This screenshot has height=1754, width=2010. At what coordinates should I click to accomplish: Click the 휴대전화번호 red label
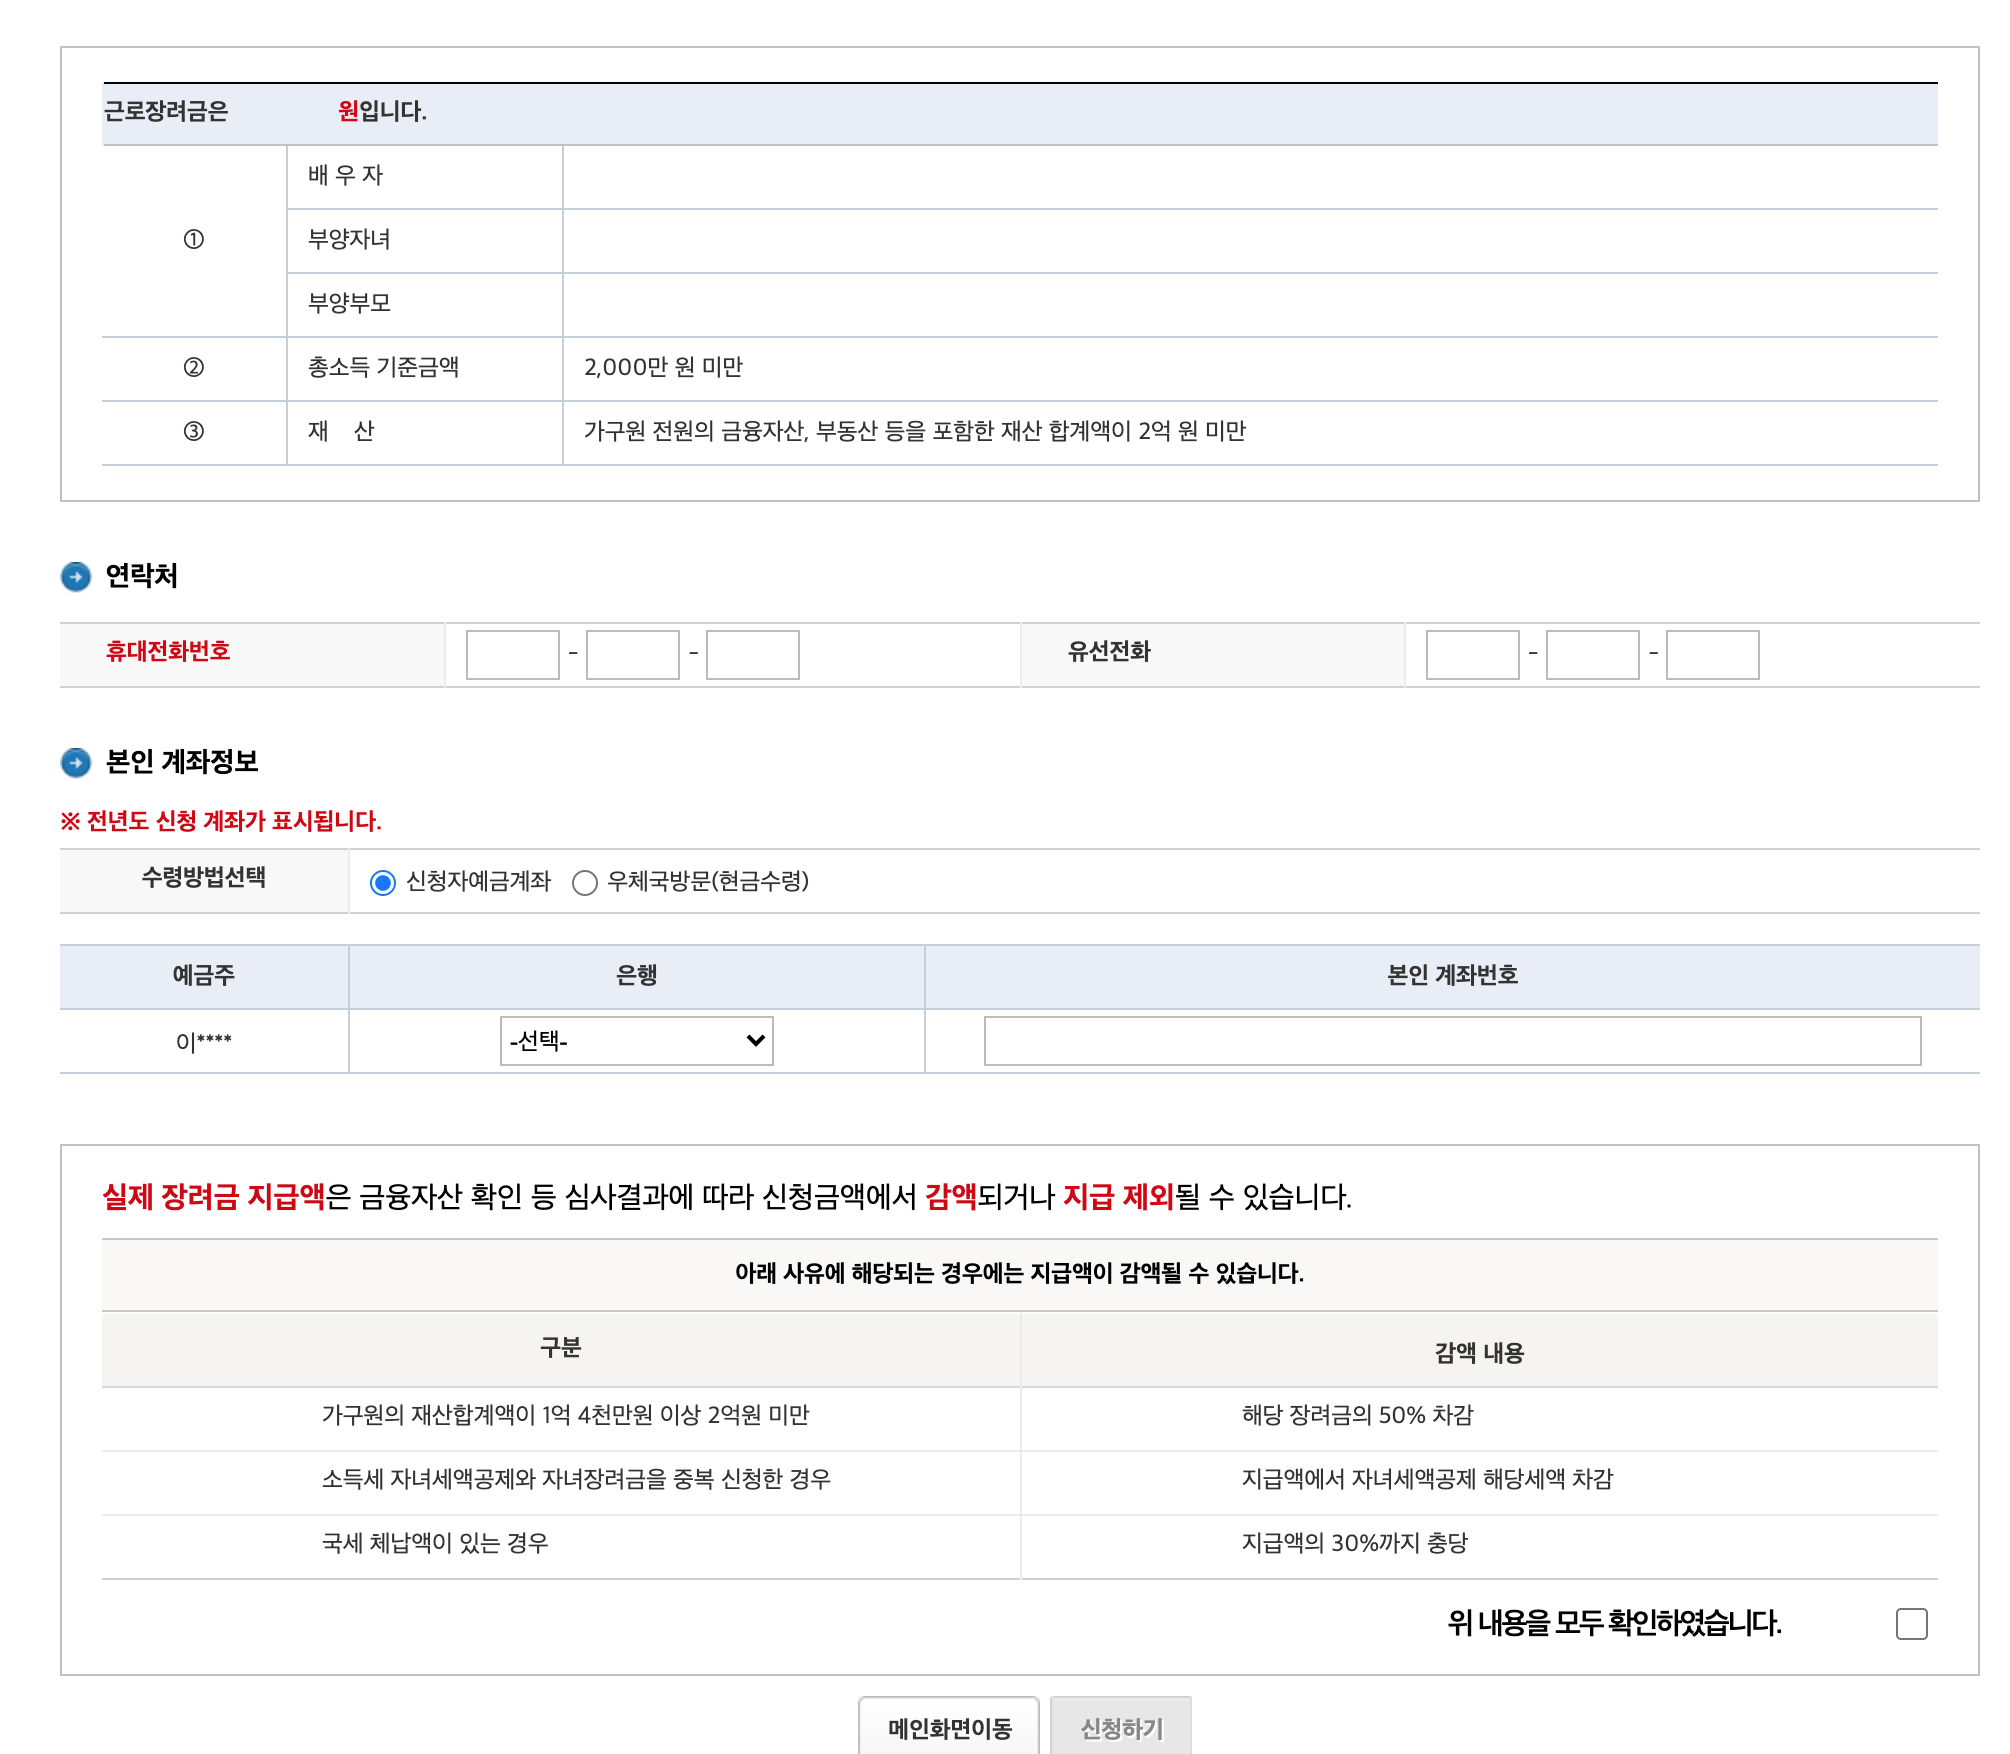(168, 652)
